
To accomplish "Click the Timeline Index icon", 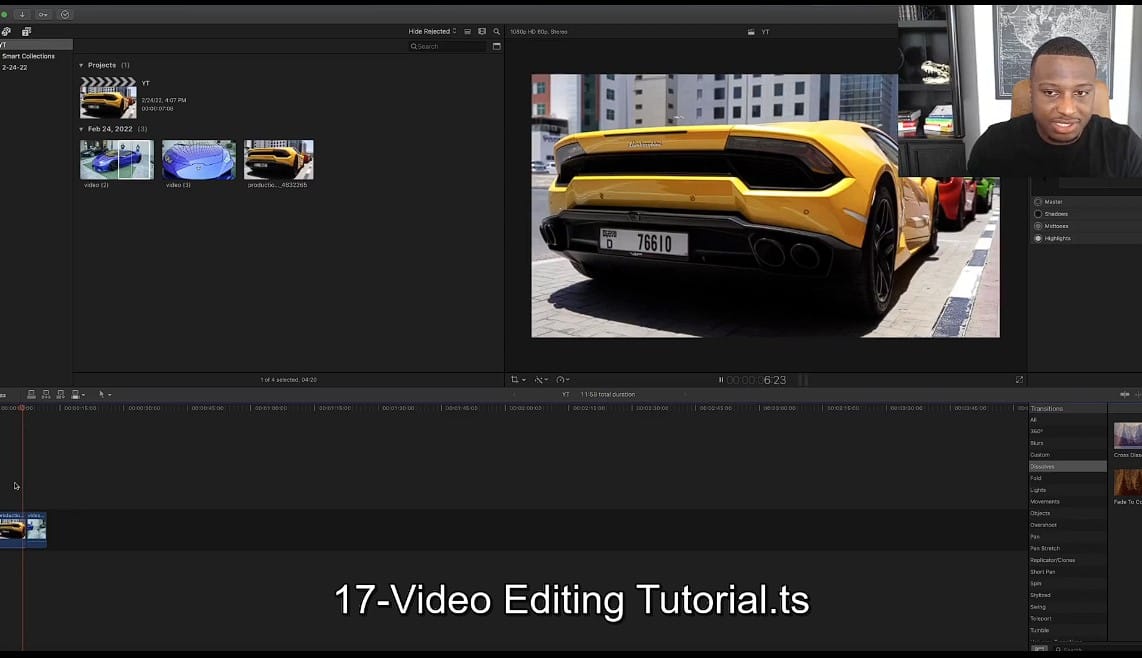I will point(4,393).
